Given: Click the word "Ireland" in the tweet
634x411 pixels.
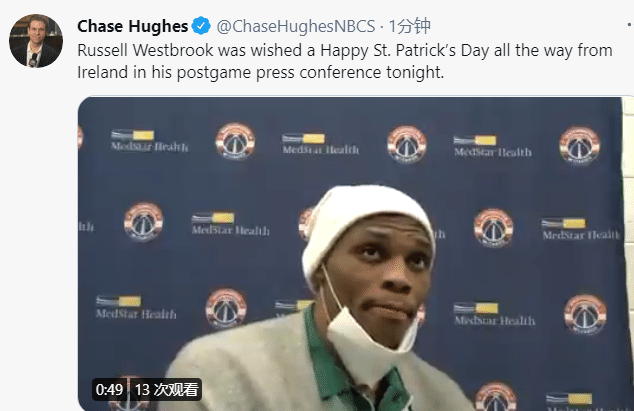Looking at the screenshot, I should (103, 72).
